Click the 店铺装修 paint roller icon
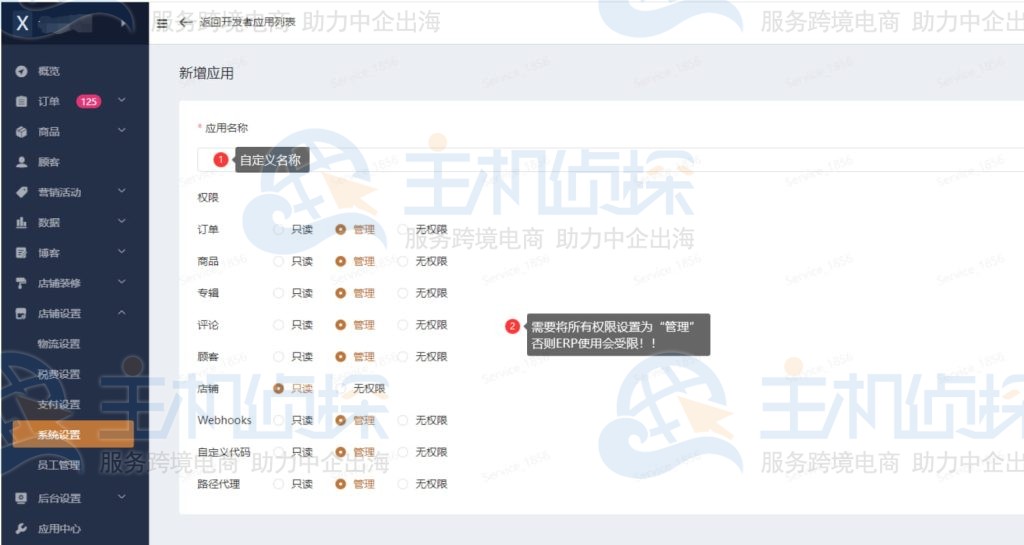1024x545 pixels. click(22, 283)
